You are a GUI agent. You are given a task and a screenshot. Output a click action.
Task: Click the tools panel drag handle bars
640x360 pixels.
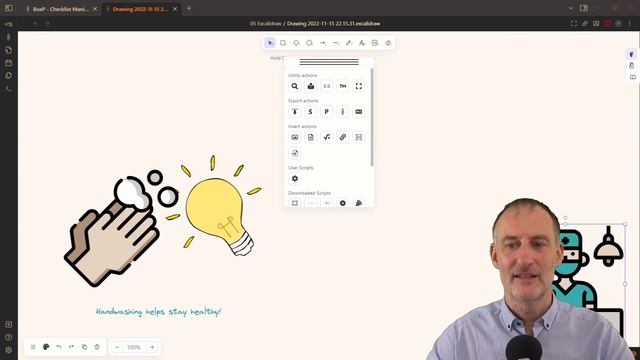click(x=329, y=62)
